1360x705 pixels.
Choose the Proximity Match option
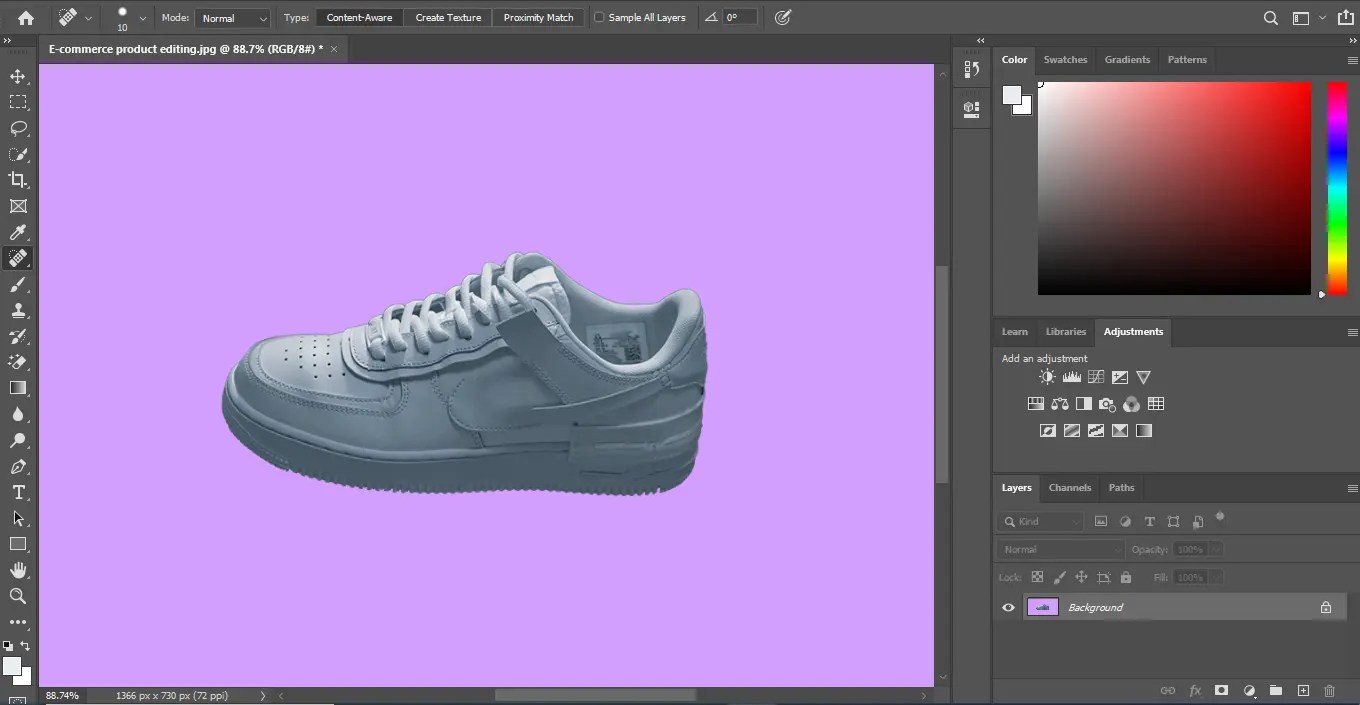coord(538,17)
